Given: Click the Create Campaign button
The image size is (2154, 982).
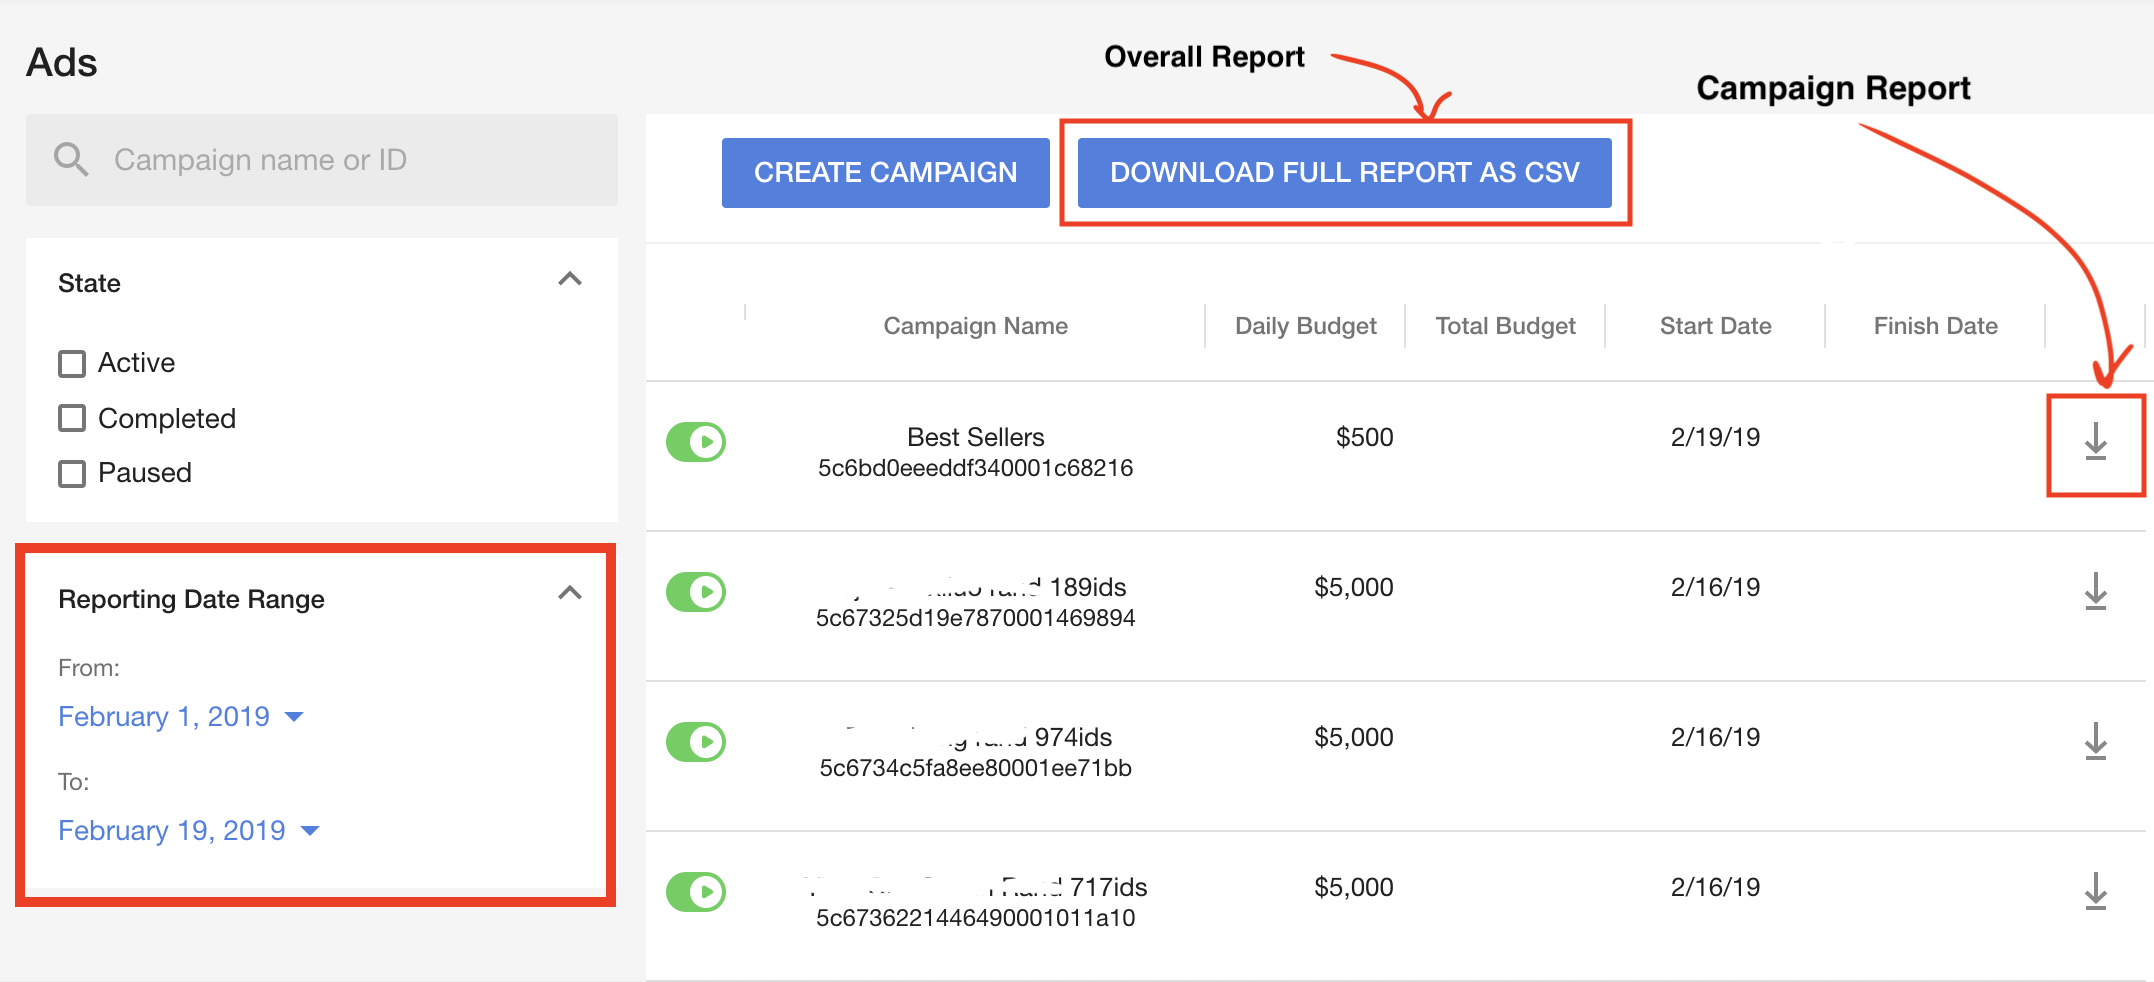Looking at the screenshot, I should 885,173.
